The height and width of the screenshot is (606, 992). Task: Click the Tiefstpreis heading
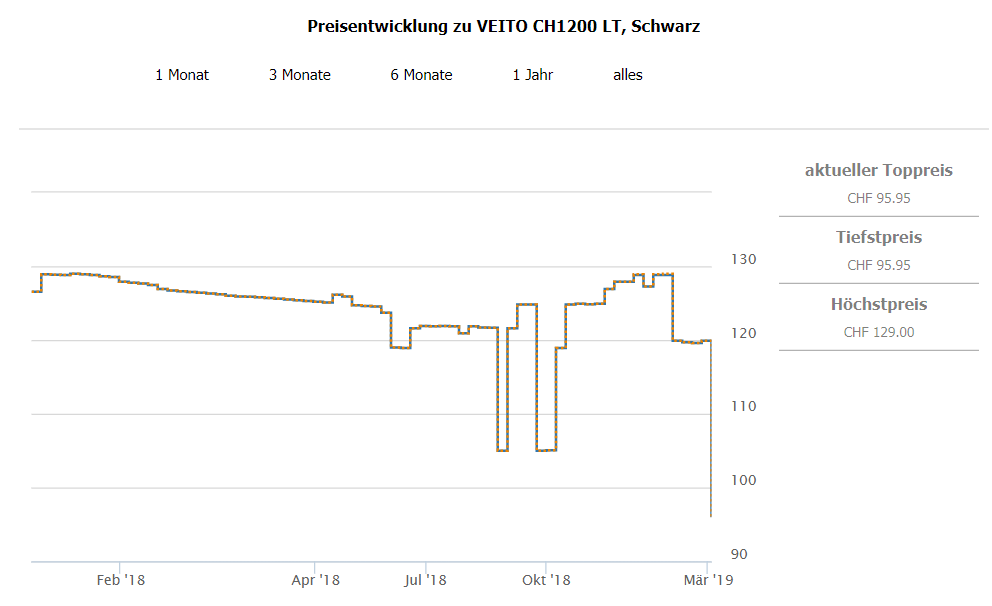coord(878,237)
